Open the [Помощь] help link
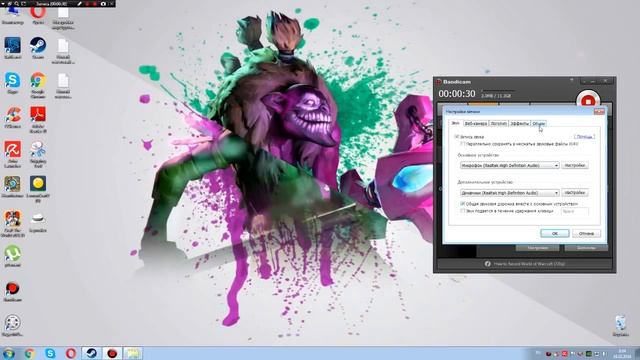The image size is (640, 360). [584, 137]
